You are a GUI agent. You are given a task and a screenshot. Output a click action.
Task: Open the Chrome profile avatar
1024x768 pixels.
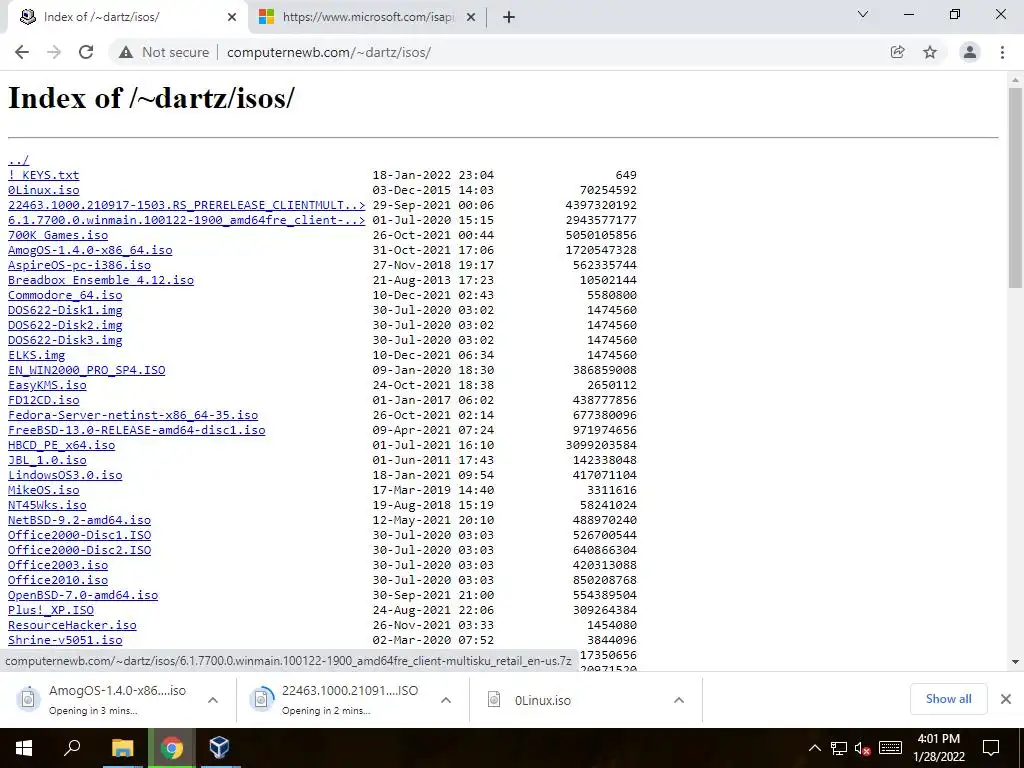tap(970, 52)
